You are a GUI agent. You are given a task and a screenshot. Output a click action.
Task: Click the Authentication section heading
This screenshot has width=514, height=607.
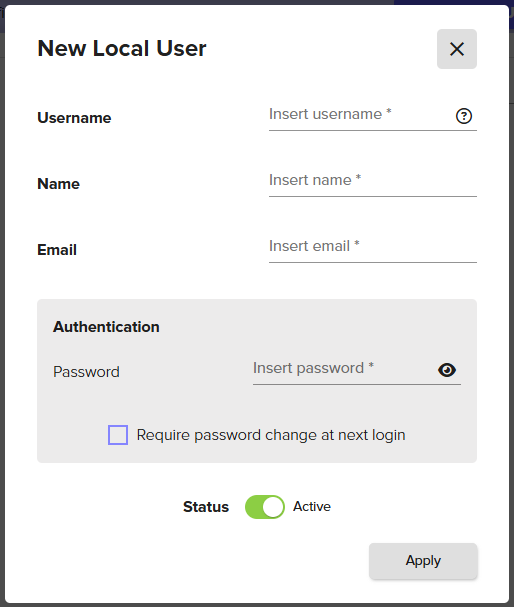106,327
